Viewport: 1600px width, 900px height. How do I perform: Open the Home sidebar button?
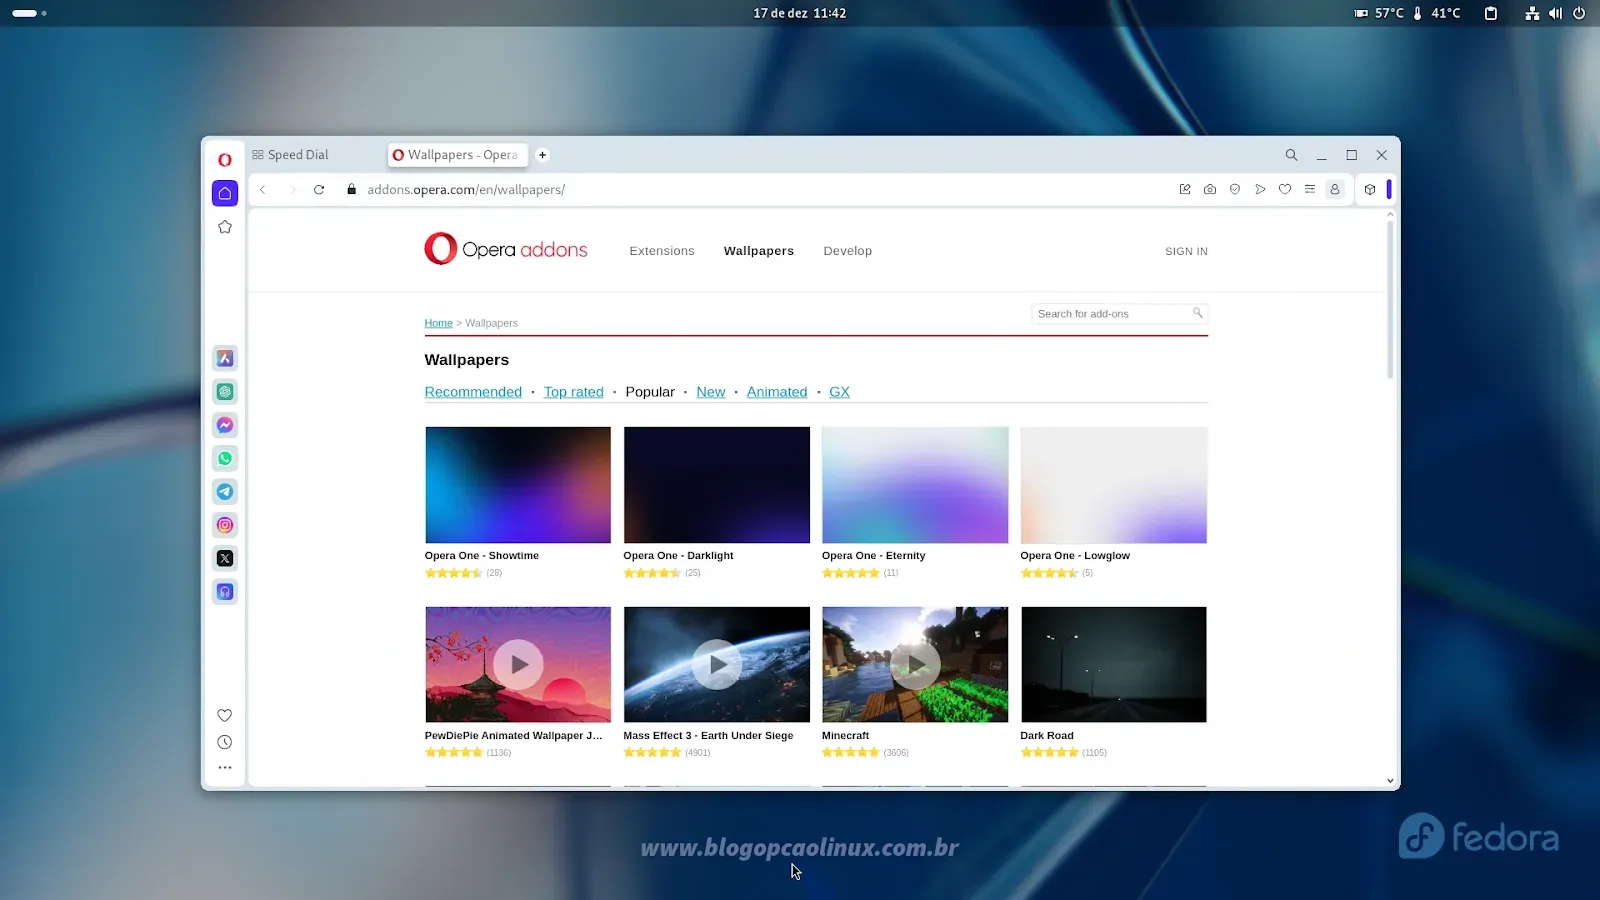[x=225, y=193]
